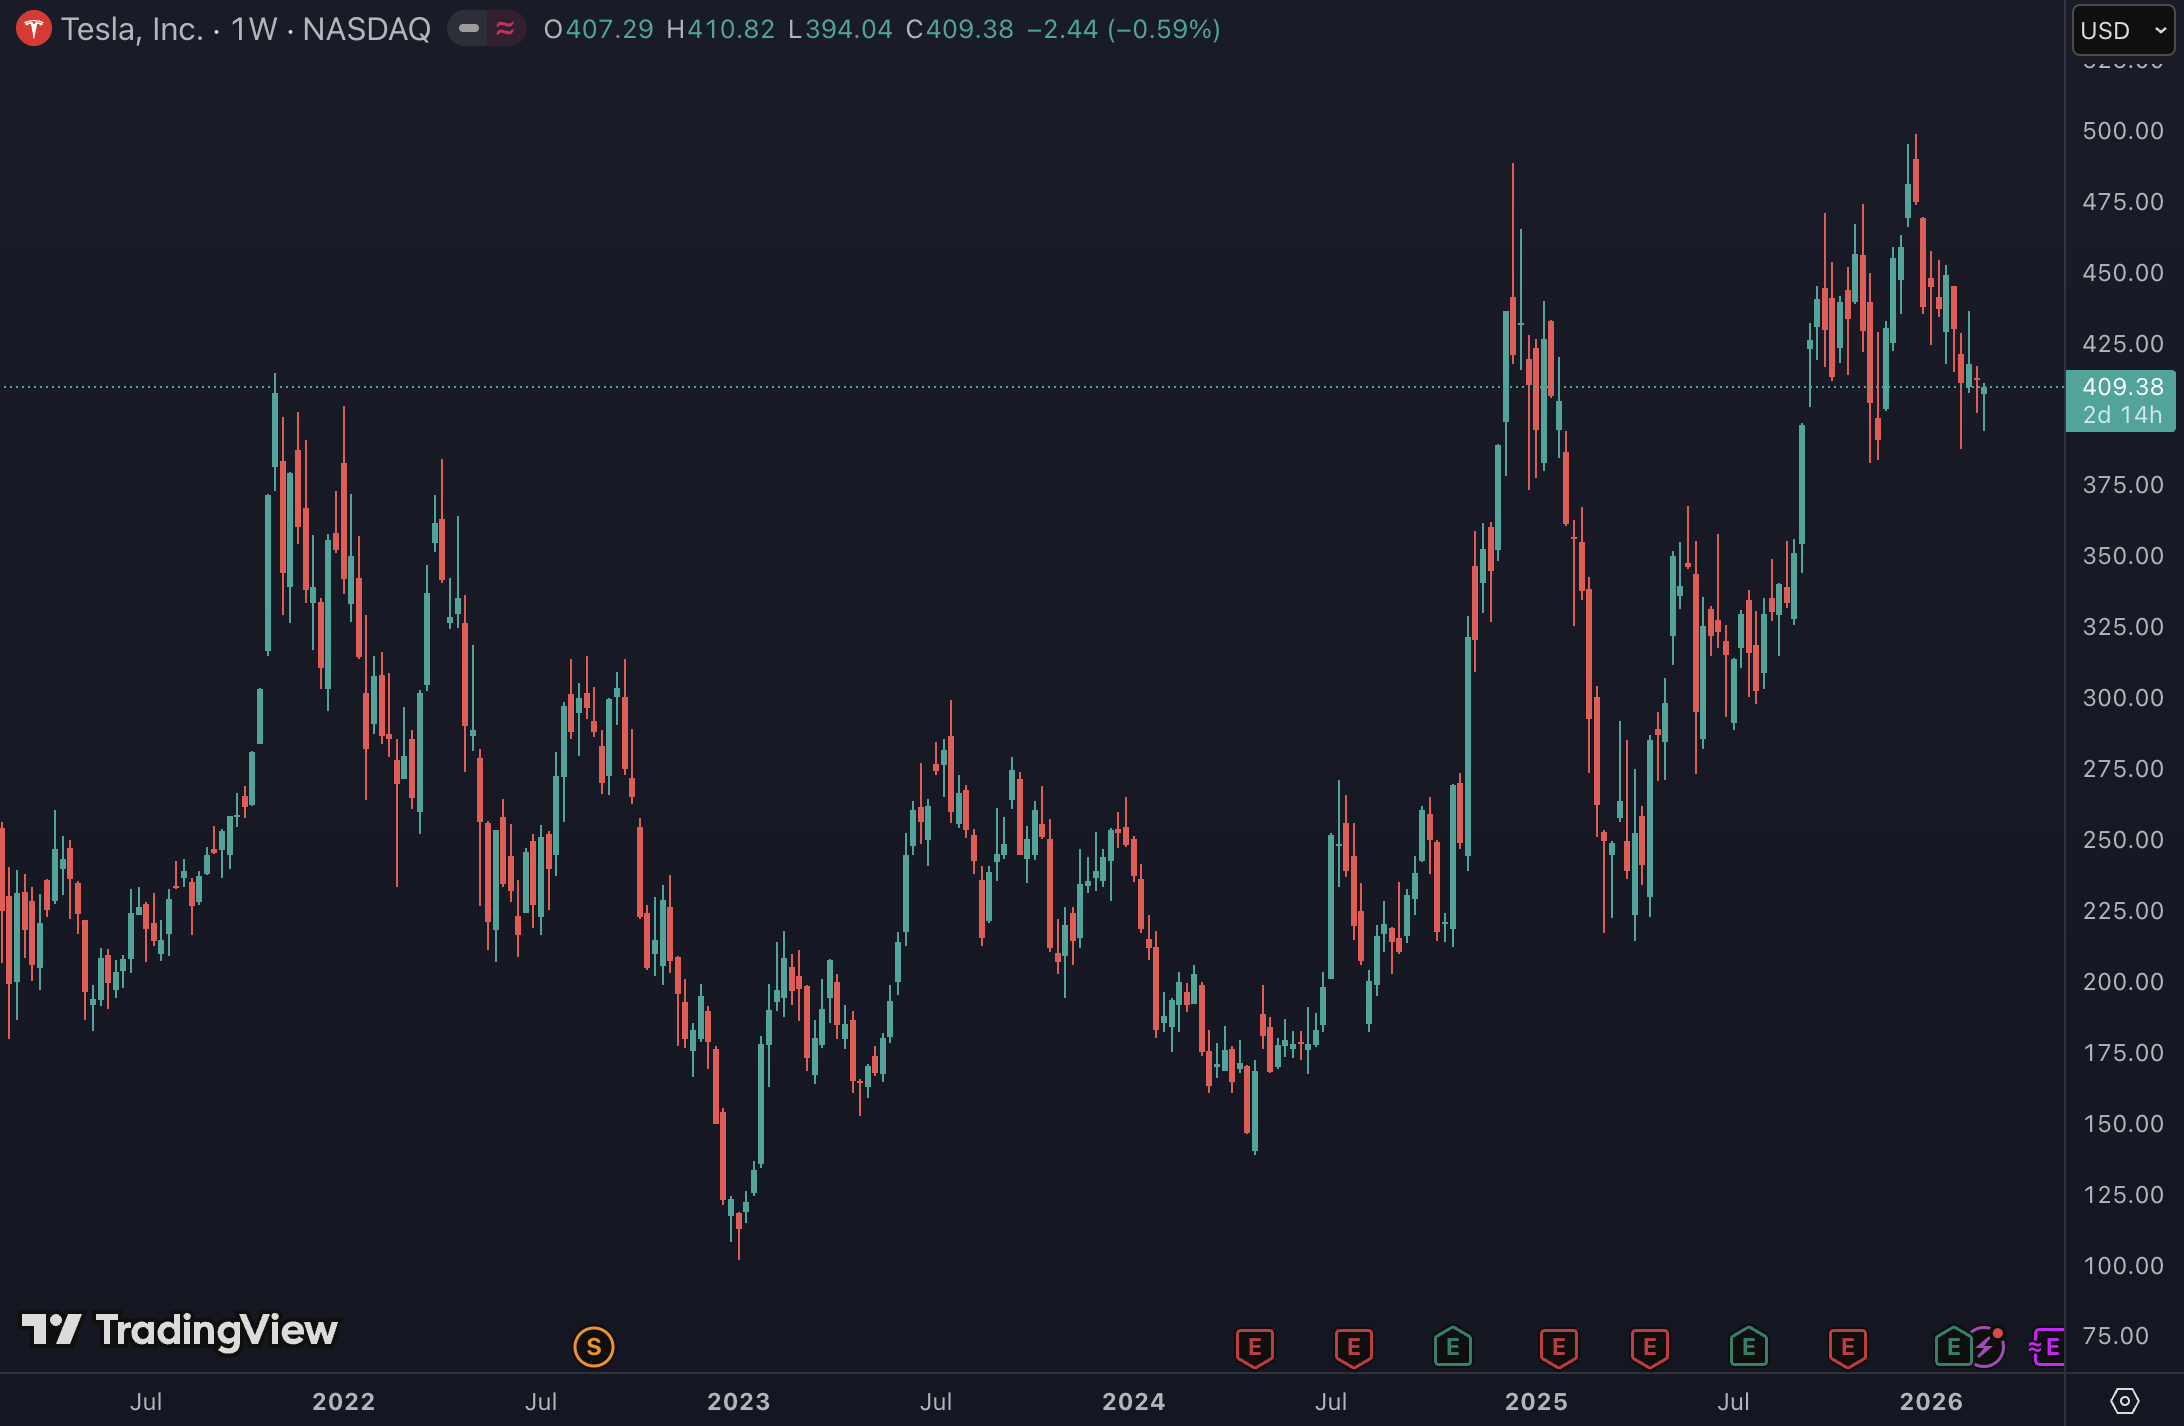Viewport: 2184px width, 1426px height.
Task: Click the 100.00 price axis label
Action: (2123, 1266)
